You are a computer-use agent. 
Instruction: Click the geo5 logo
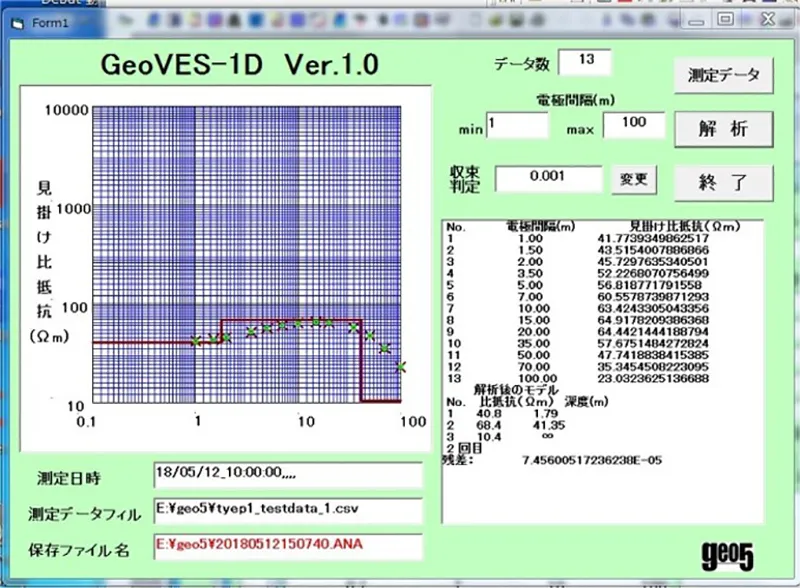pos(734,550)
